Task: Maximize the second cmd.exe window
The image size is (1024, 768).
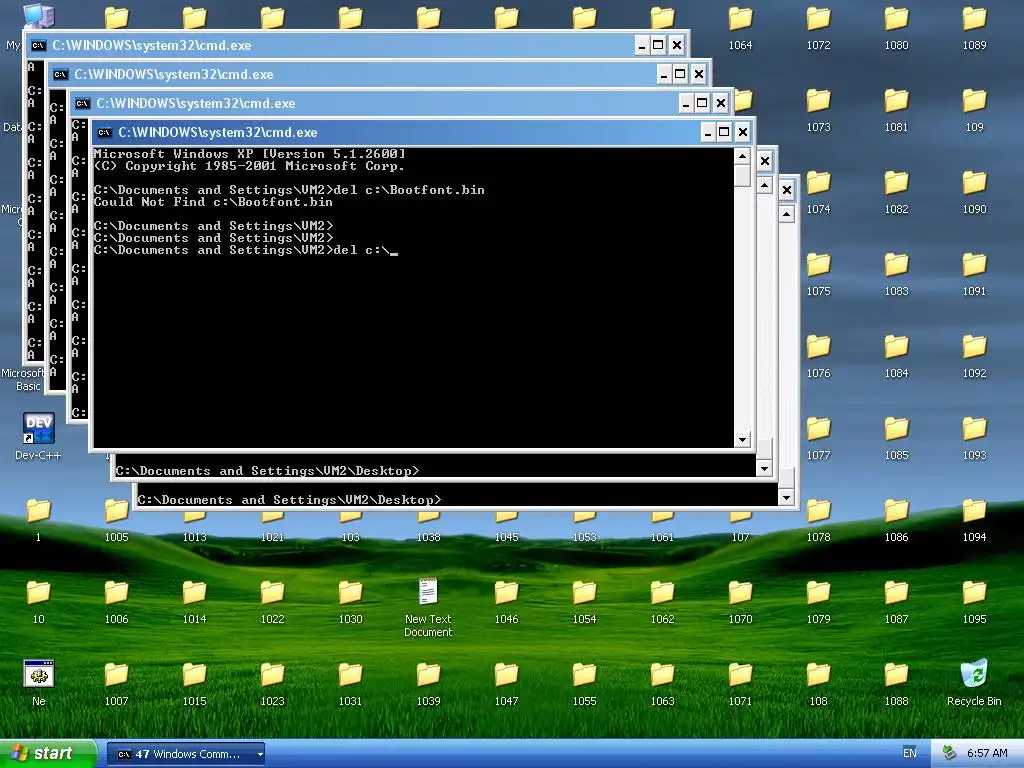Action: coord(680,74)
